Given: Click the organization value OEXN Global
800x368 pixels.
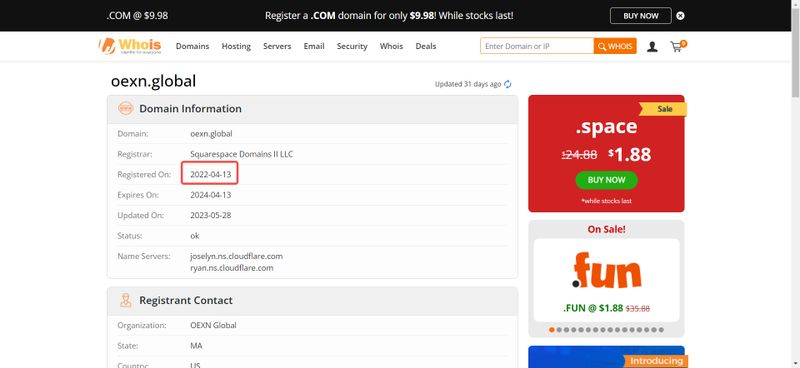Looking at the screenshot, I should click(x=213, y=325).
